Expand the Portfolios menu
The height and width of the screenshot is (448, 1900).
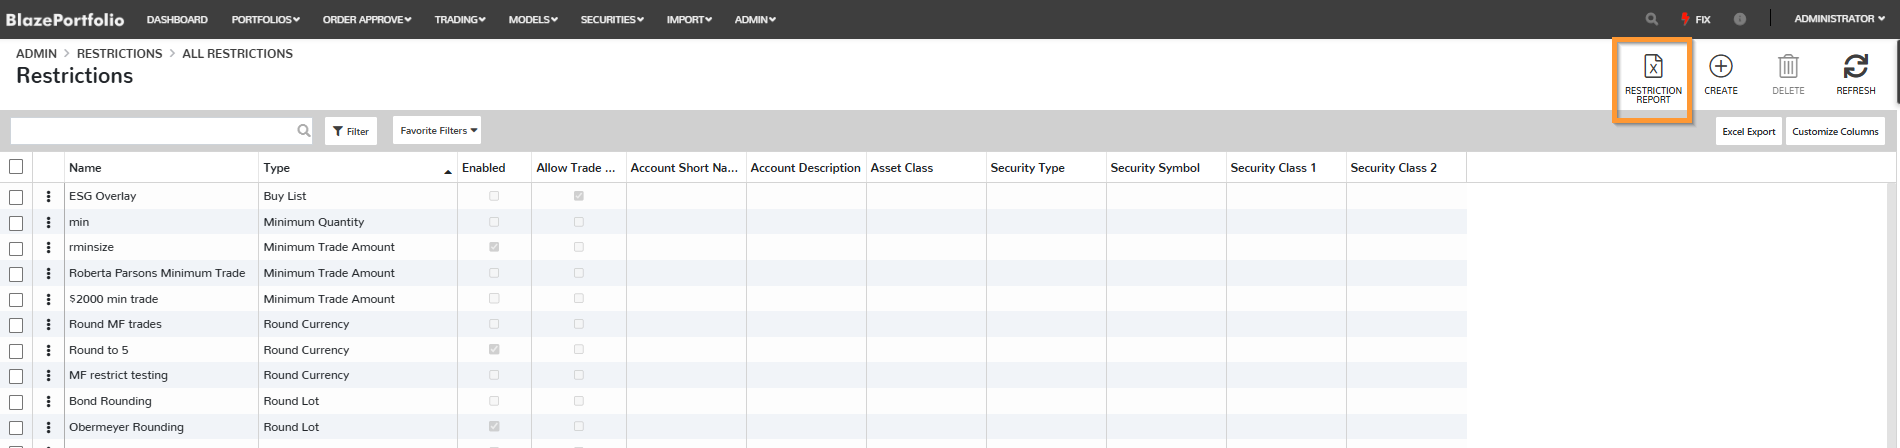point(265,19)
